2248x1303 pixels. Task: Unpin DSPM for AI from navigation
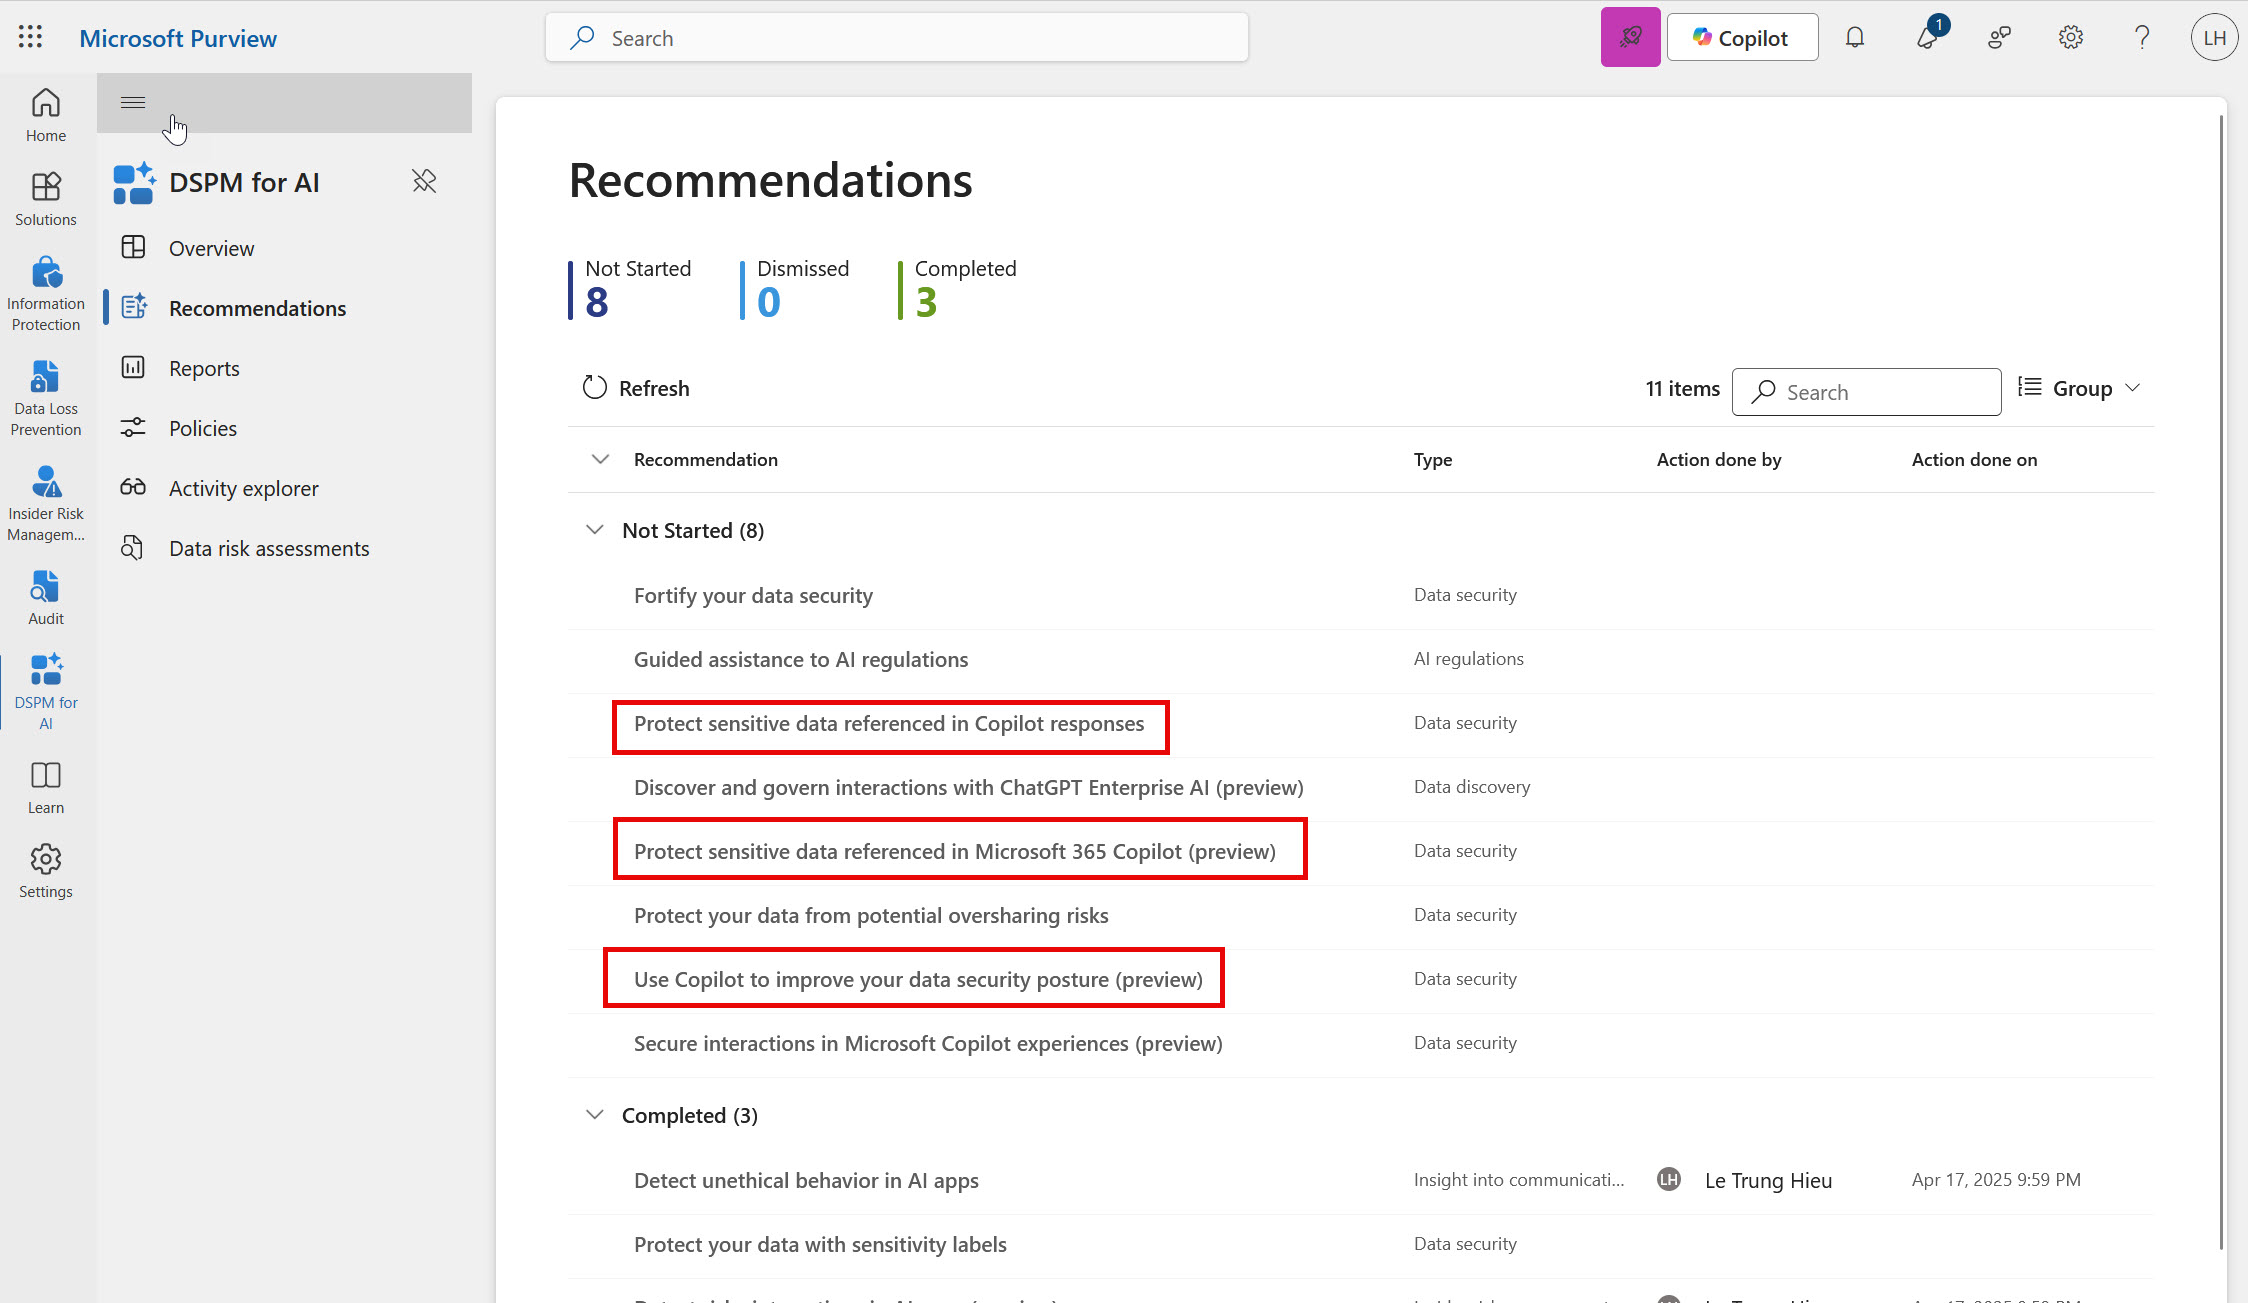click(x=424, y=181)
